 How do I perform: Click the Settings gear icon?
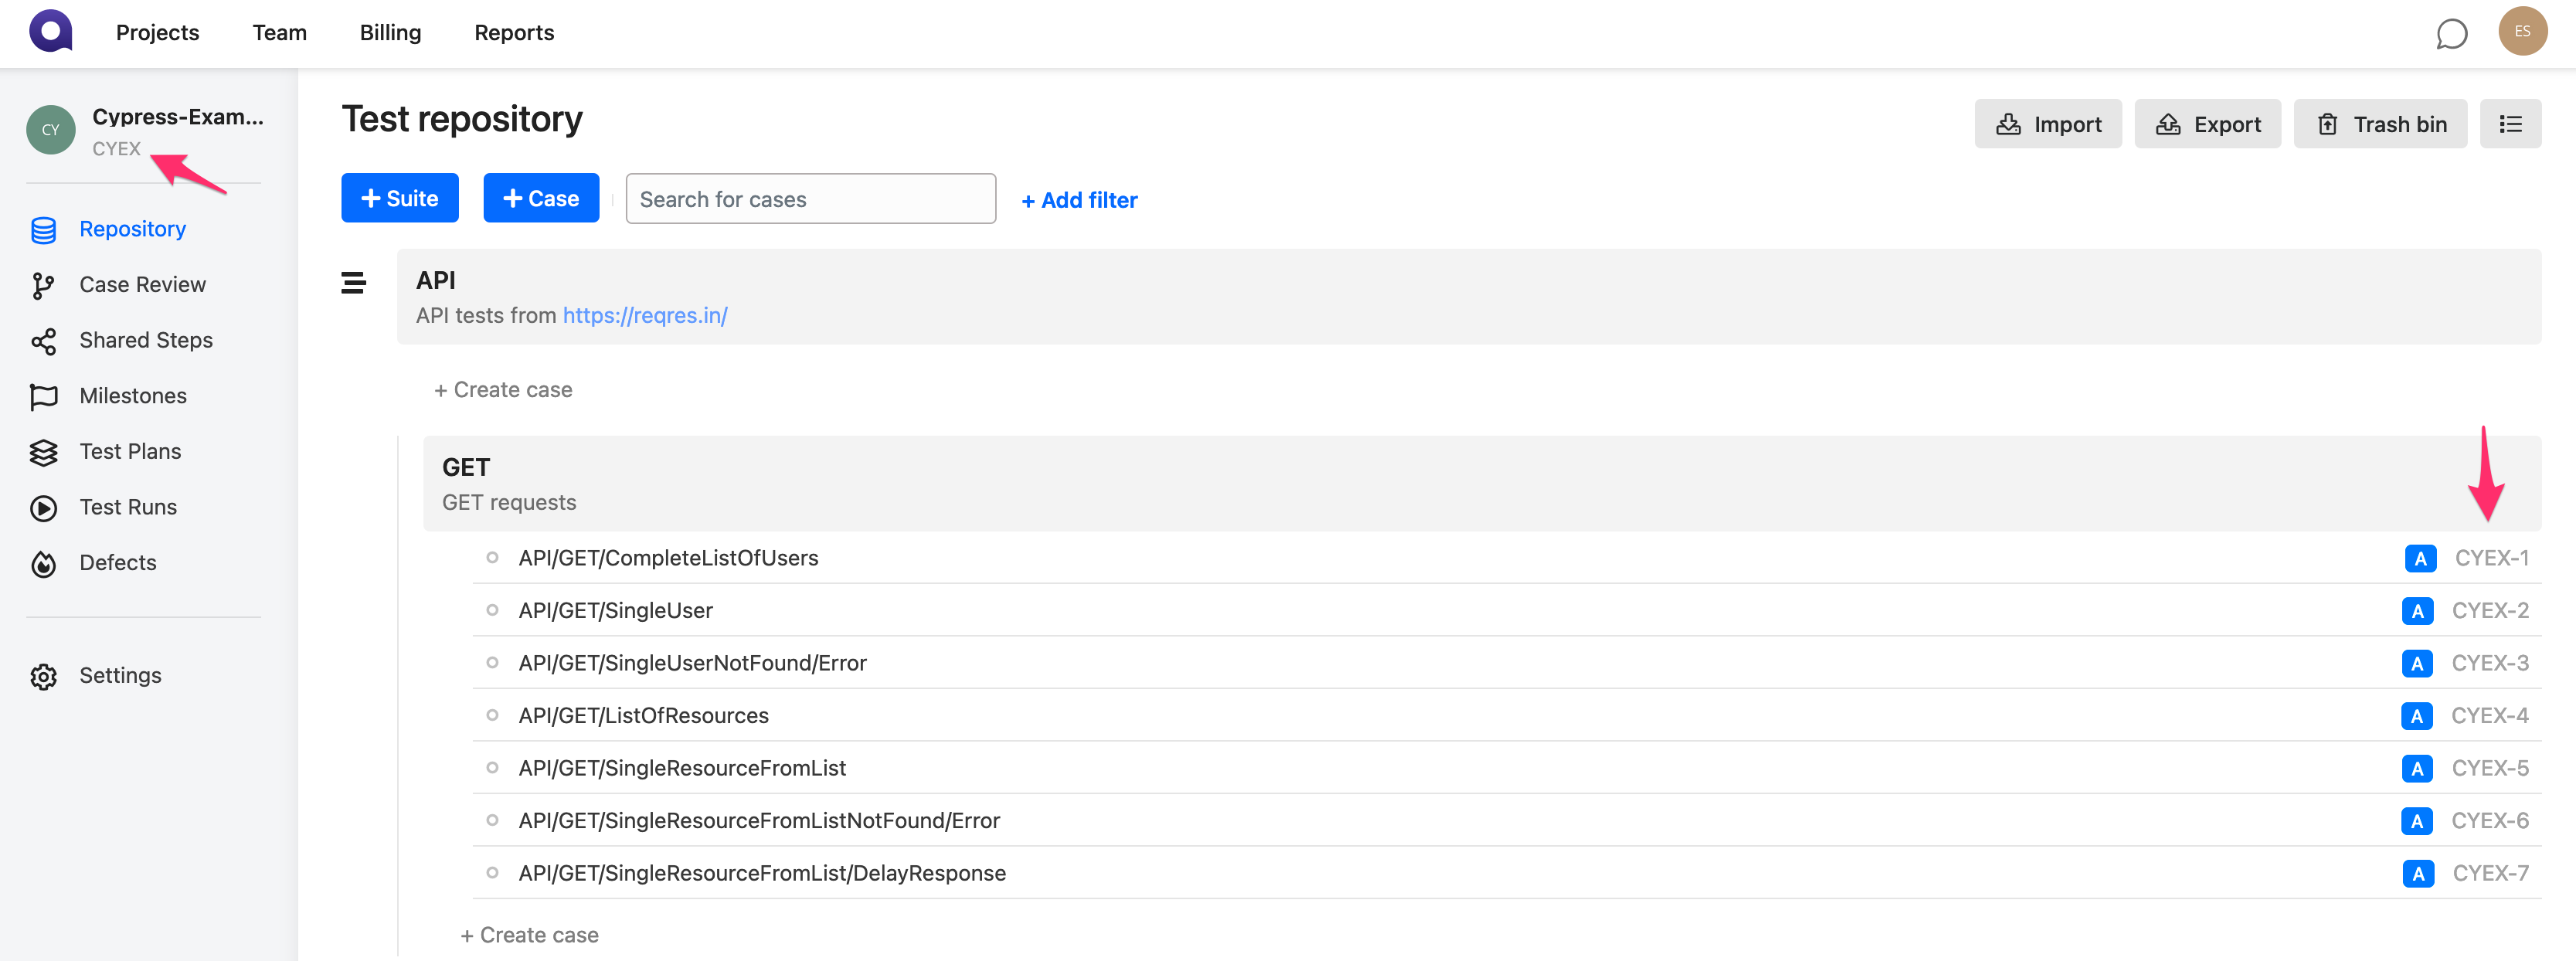44,676
